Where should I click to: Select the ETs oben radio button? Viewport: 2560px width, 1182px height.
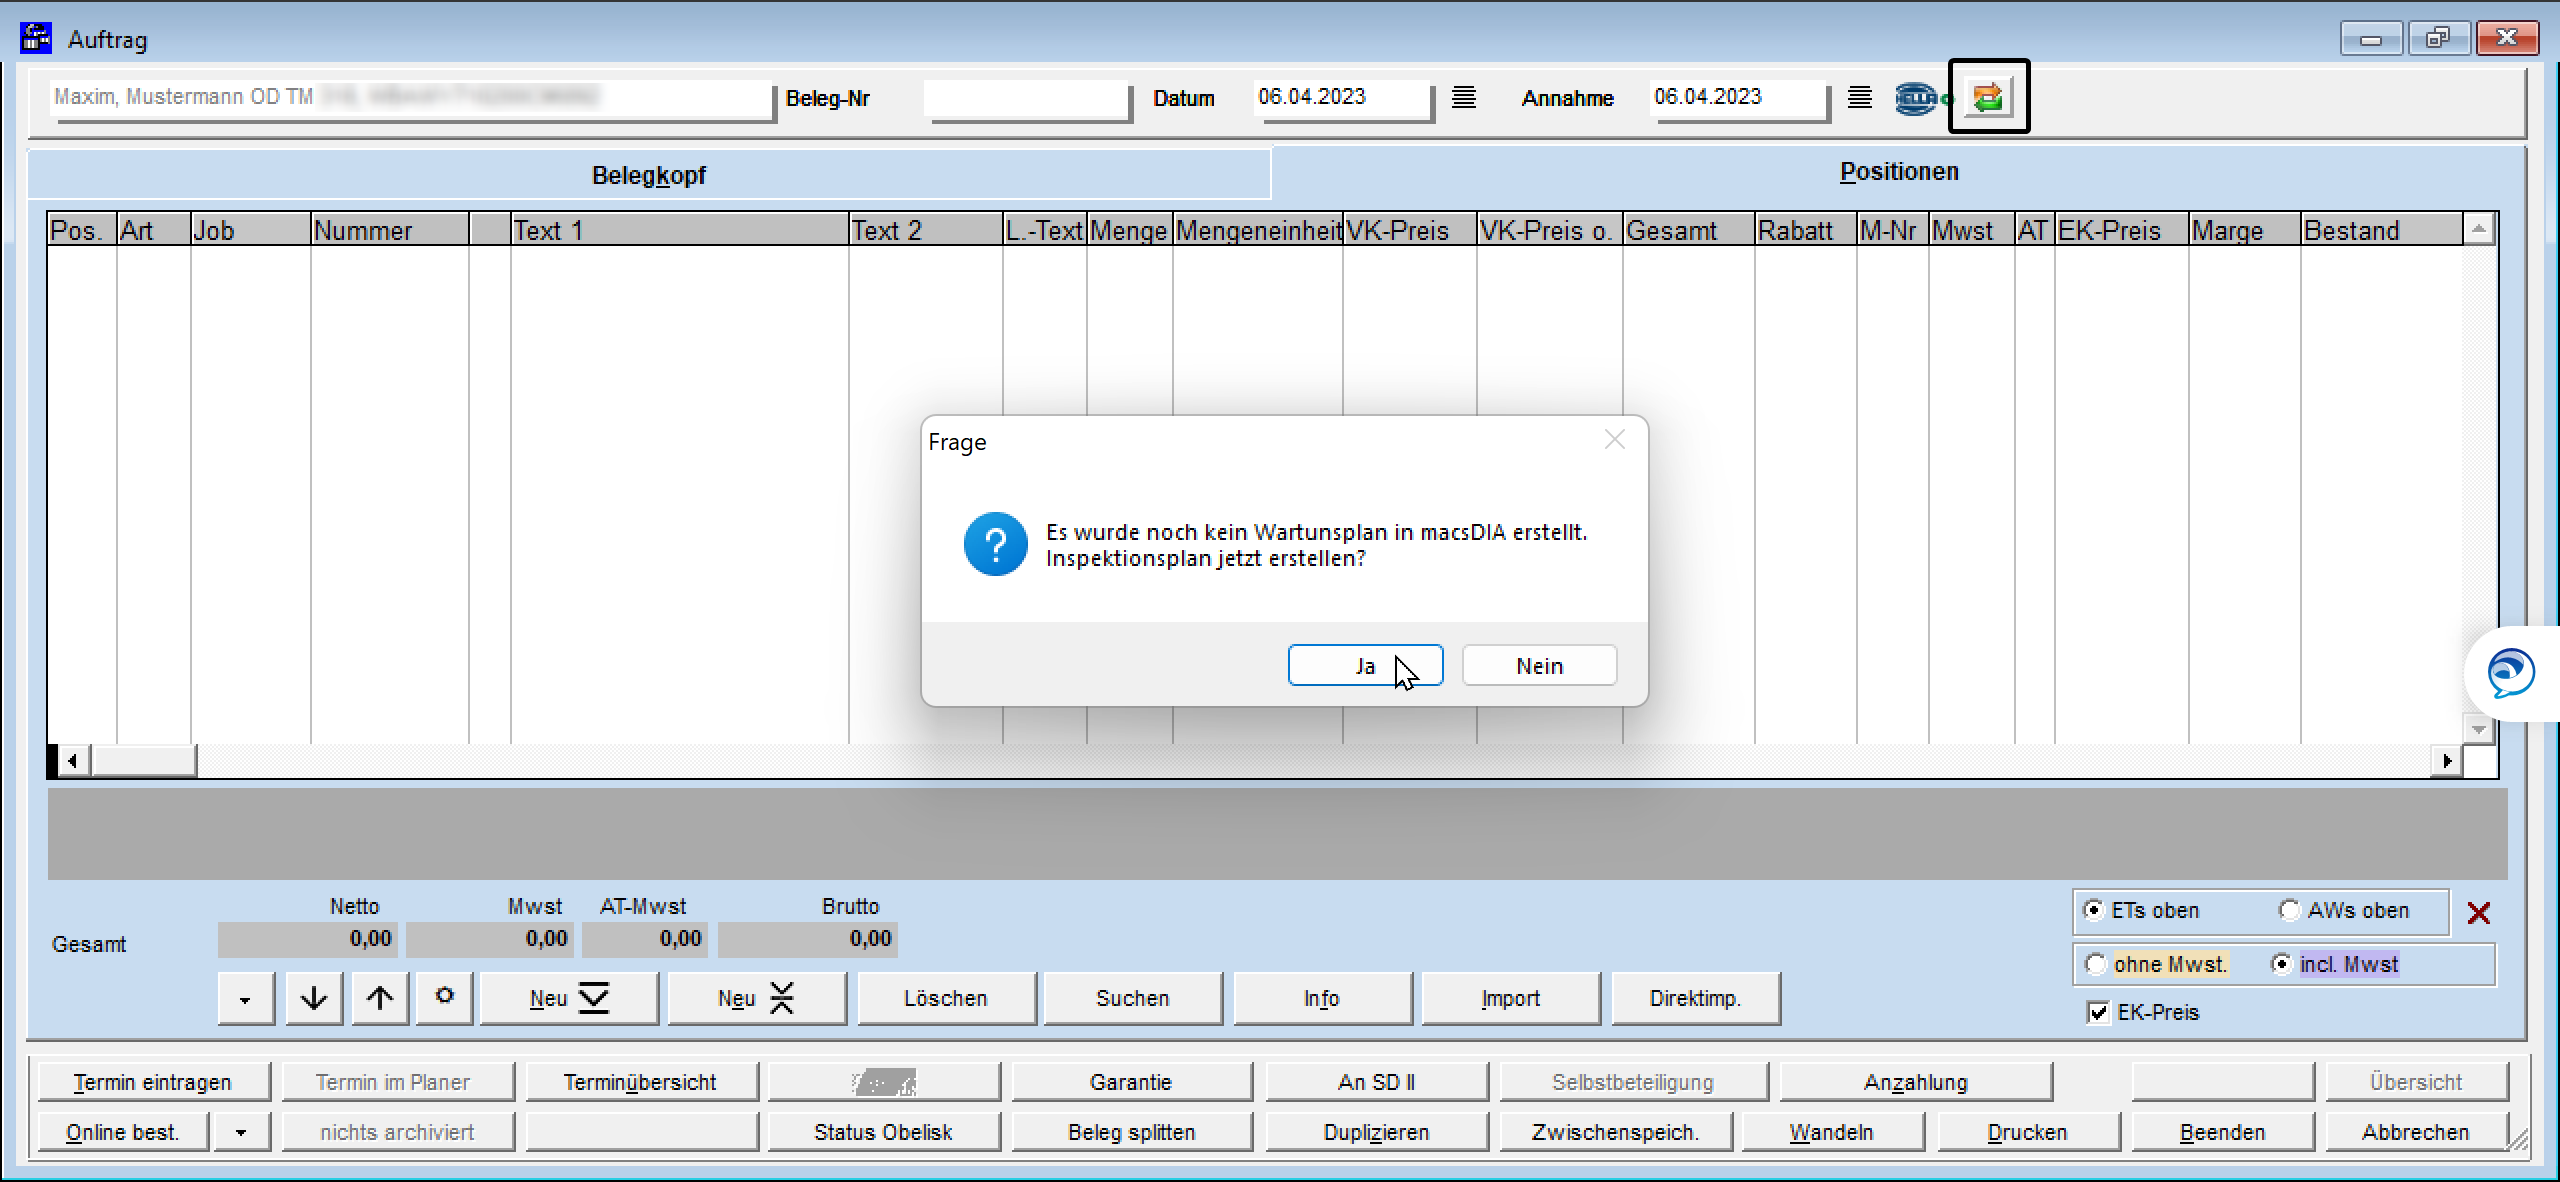pos(2092,910)
